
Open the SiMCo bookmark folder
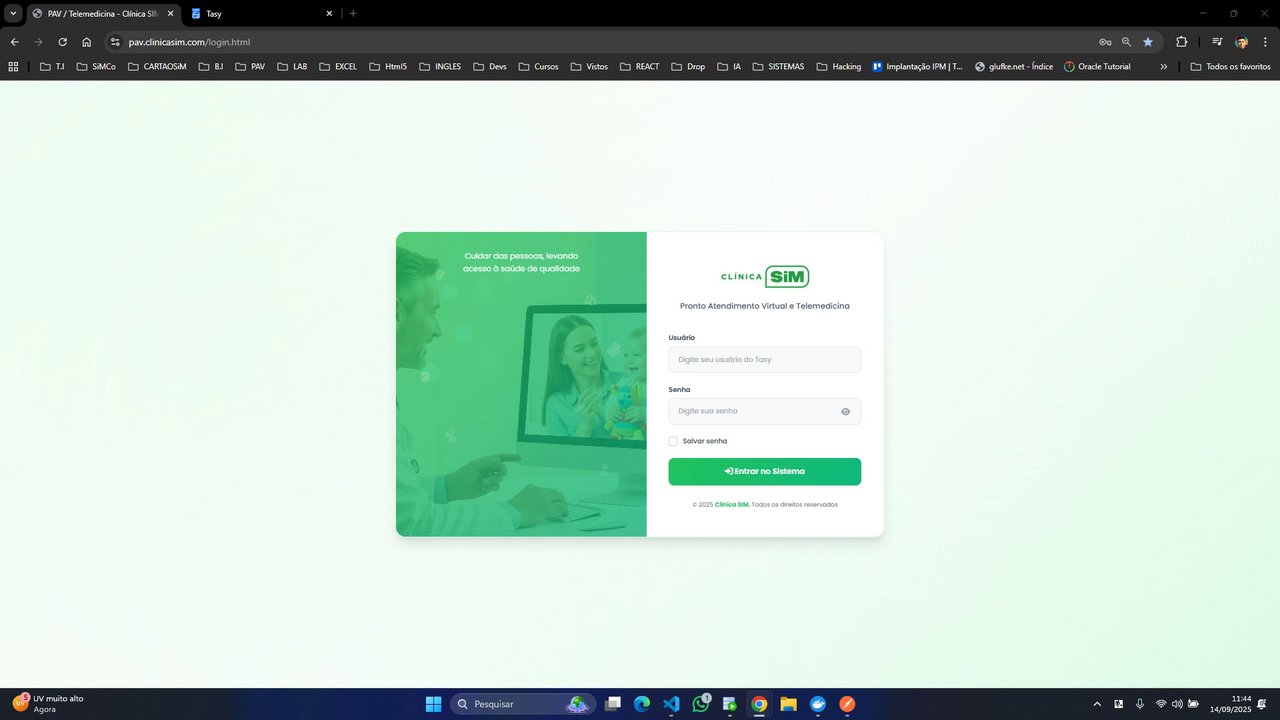[x=96, y=67]
